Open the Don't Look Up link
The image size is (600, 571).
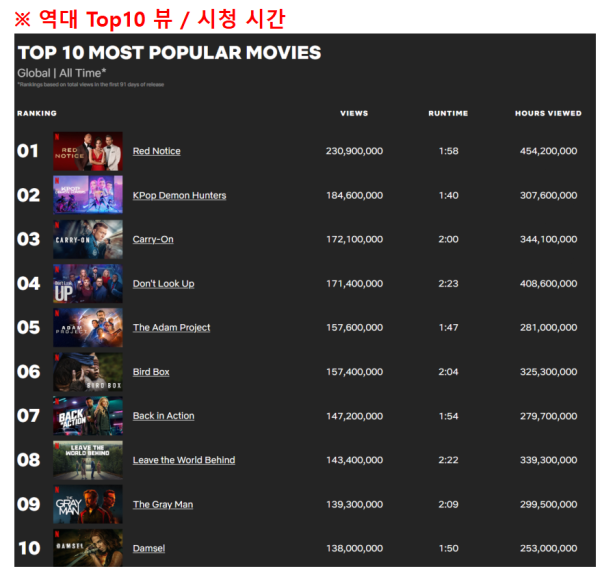[163, 284]
